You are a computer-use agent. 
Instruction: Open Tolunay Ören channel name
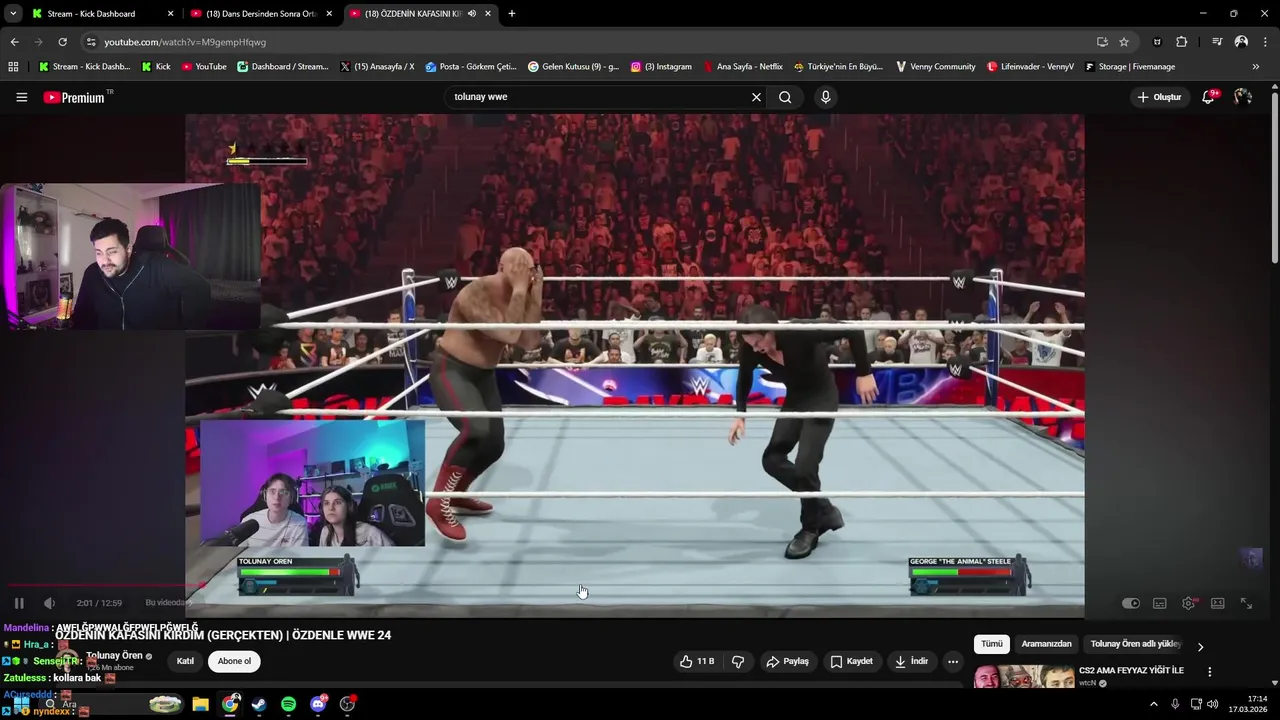click(114, 656)
